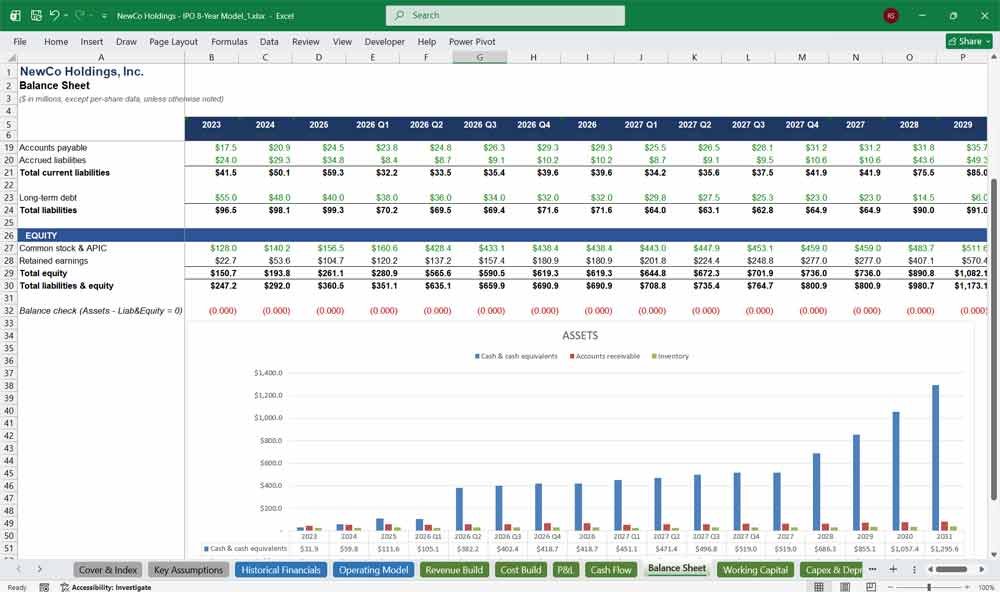
Task: Switch to the Home ribbon tab
Action: [56, 41]
